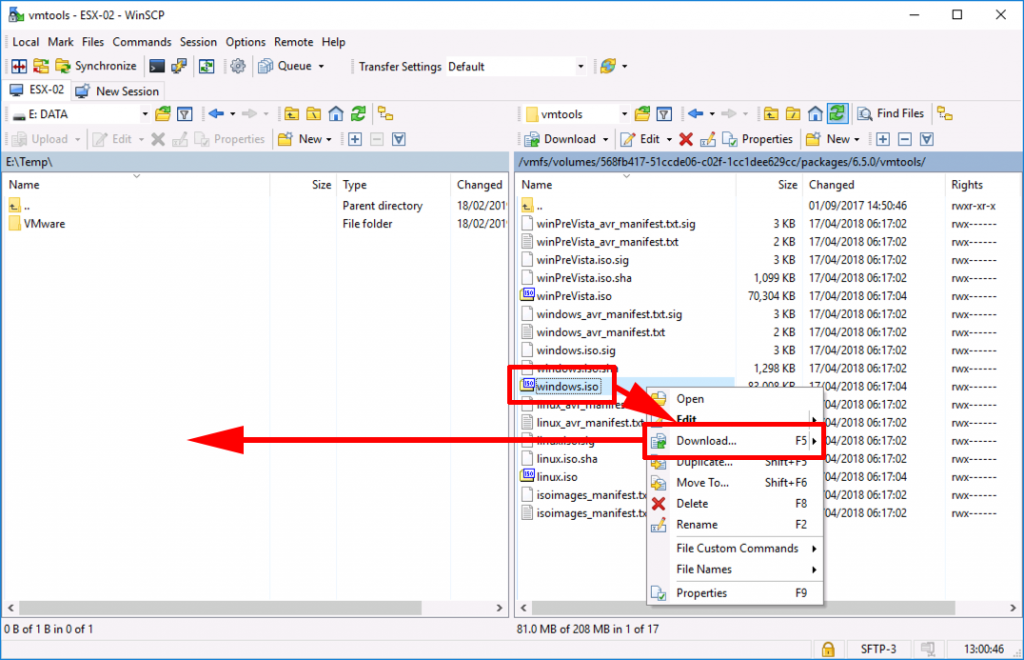Click the globe refresh icon after Transfer Settings
Image resolution: width=1024 pixels, height=660 pixels.
pos(608,66)
